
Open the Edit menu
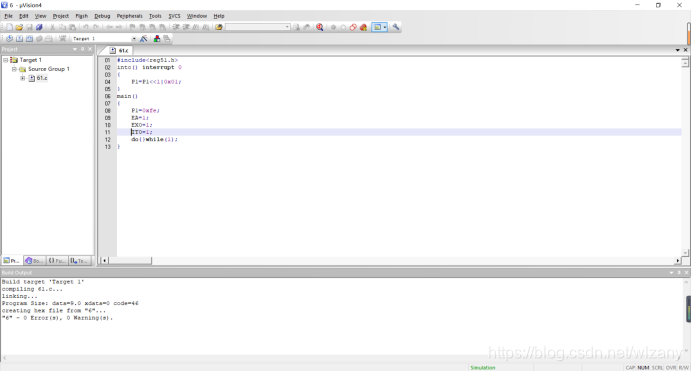click(23, 16)
